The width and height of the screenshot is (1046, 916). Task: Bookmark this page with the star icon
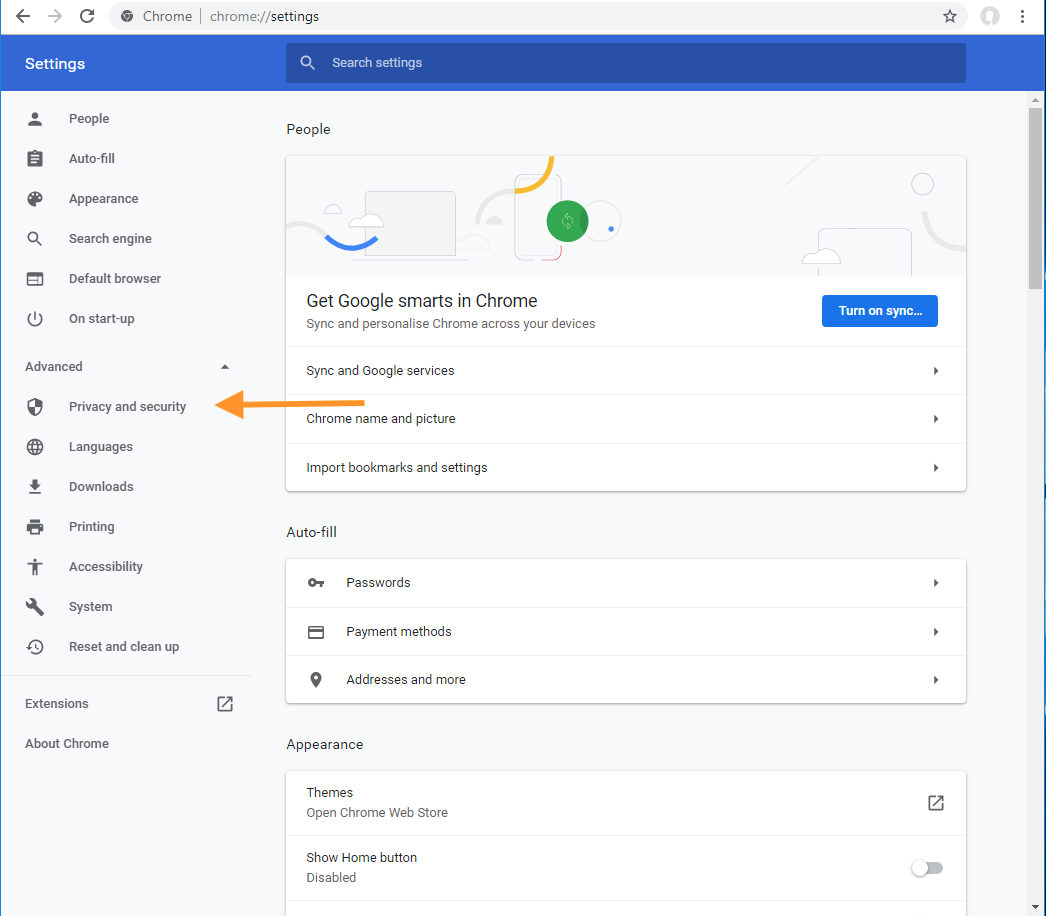950,16
